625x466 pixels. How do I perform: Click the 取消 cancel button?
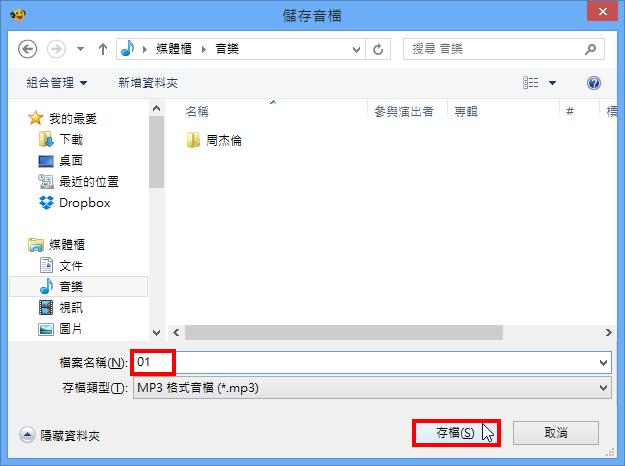click(556, 433)
